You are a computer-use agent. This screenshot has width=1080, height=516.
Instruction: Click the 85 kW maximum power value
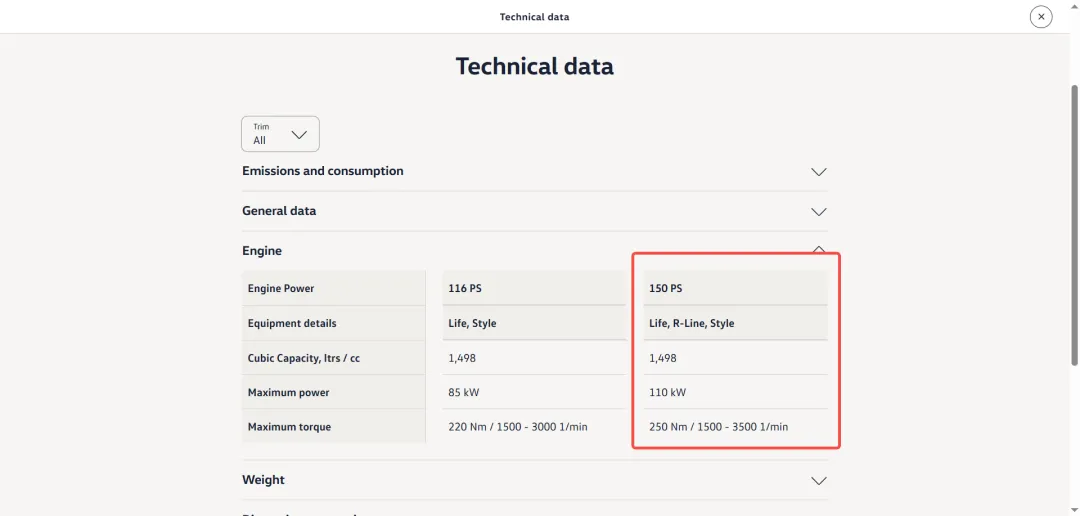pos(464,393)
